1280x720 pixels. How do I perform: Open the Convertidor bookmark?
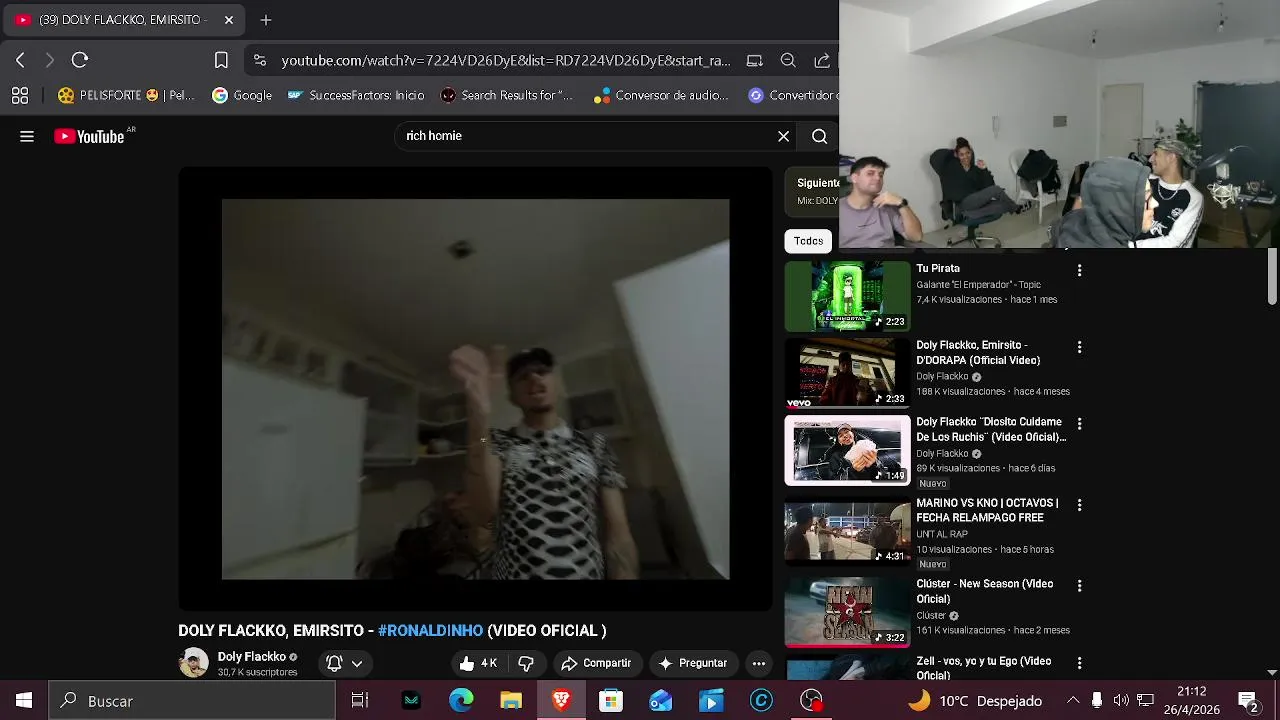click(x=793, y=95)
